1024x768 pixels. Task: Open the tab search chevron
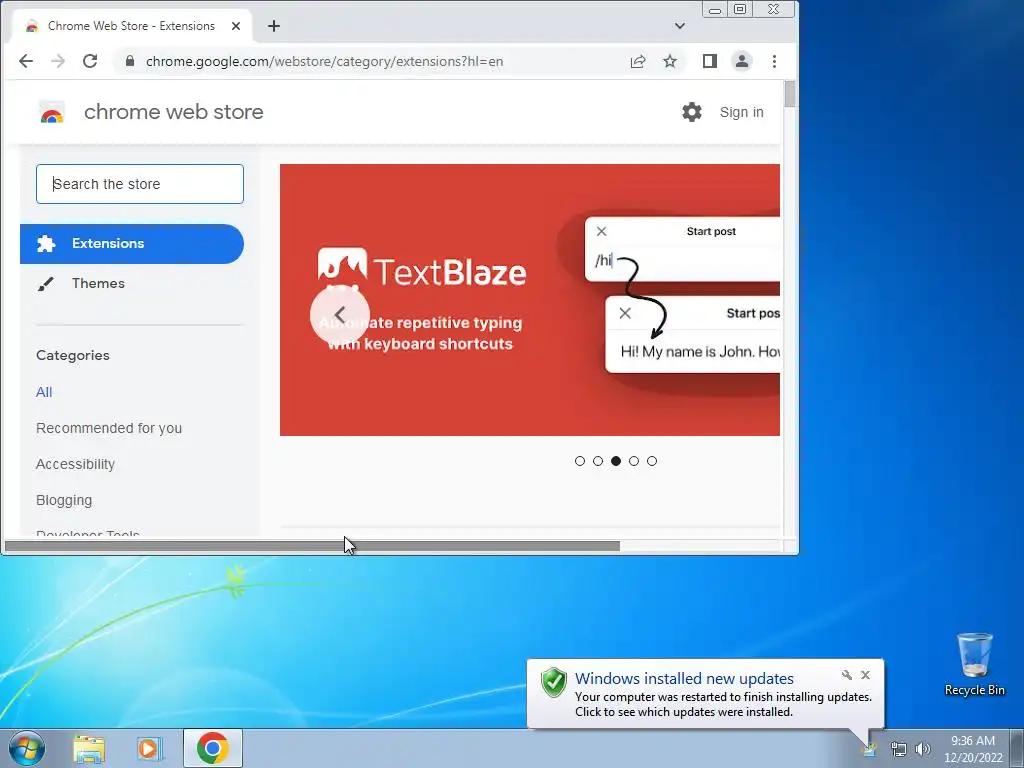(680, 26)
